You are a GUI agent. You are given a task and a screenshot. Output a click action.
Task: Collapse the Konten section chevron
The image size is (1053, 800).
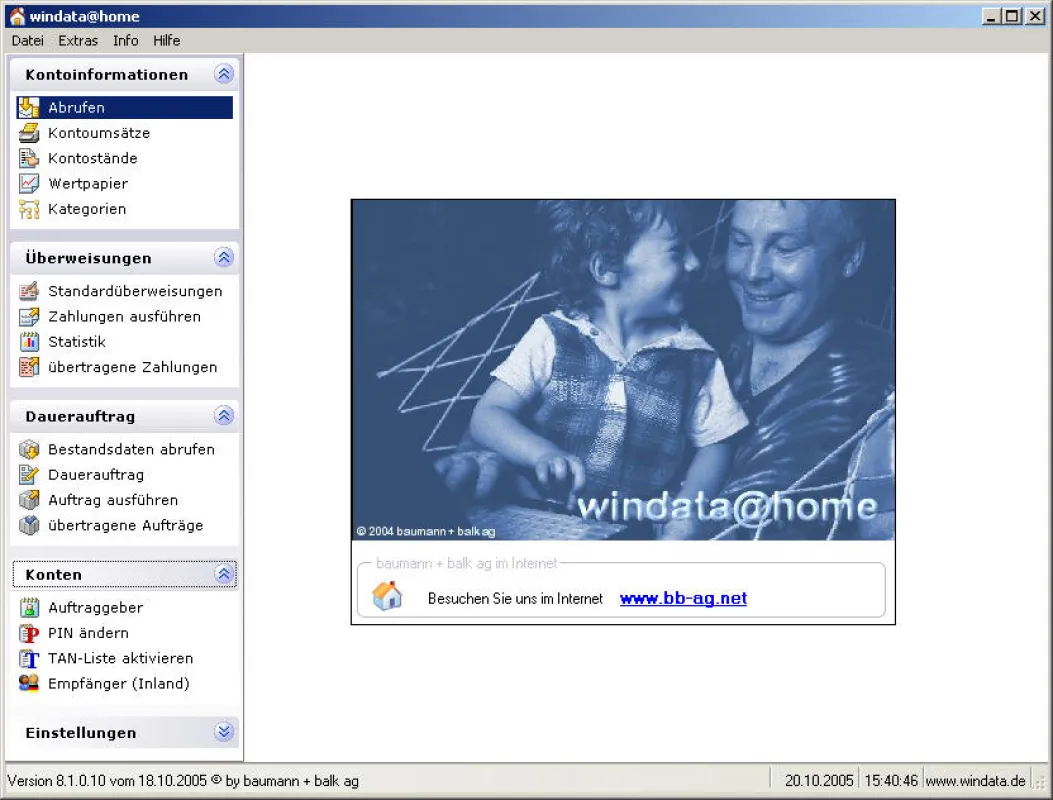224,574
